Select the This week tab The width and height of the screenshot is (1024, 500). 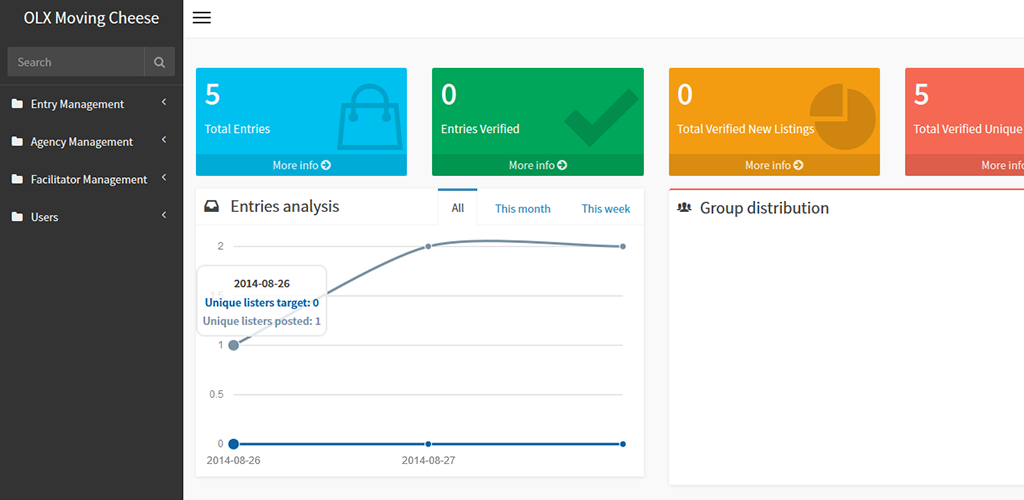click(605, 209)
